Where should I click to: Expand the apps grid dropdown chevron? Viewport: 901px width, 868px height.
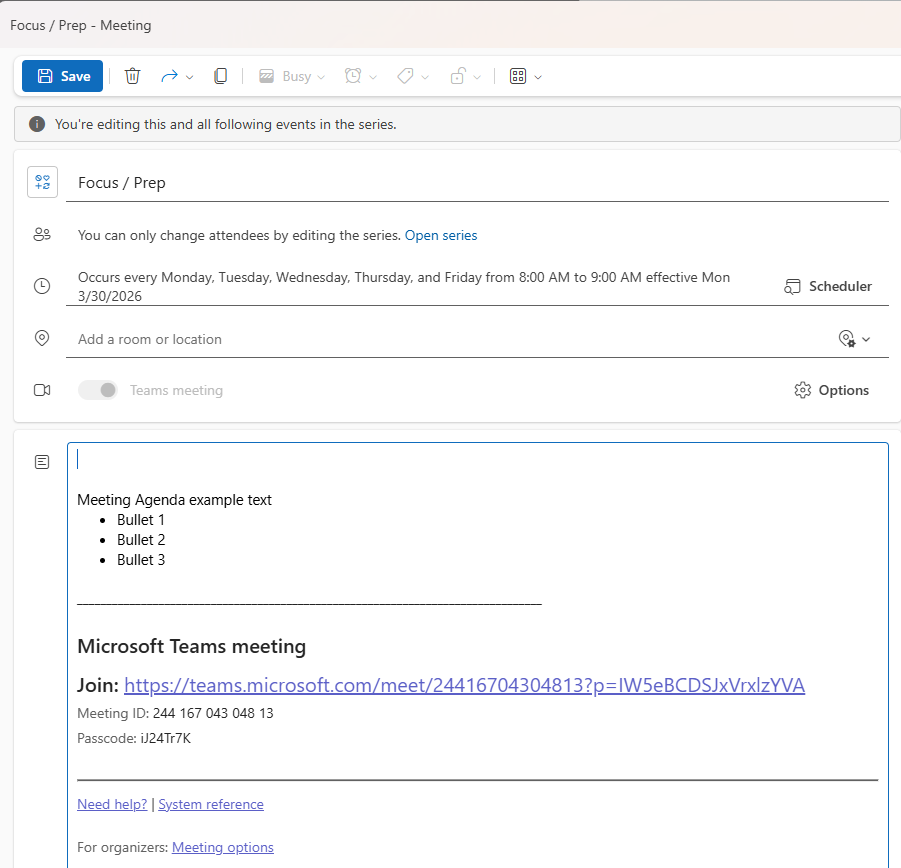click(539, 77)
